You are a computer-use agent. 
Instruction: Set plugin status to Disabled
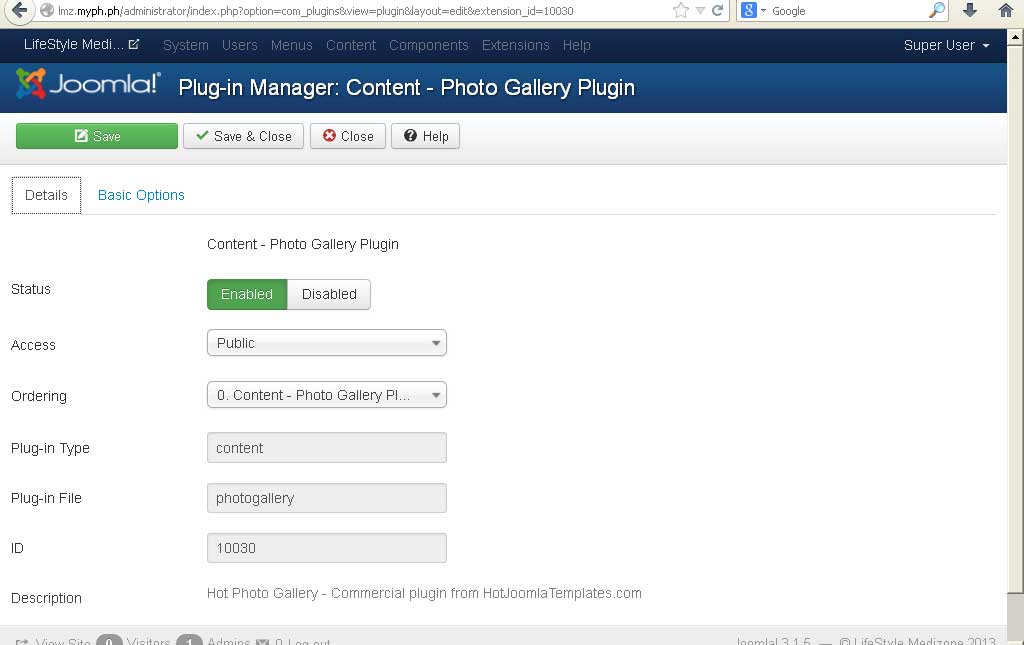329,294
